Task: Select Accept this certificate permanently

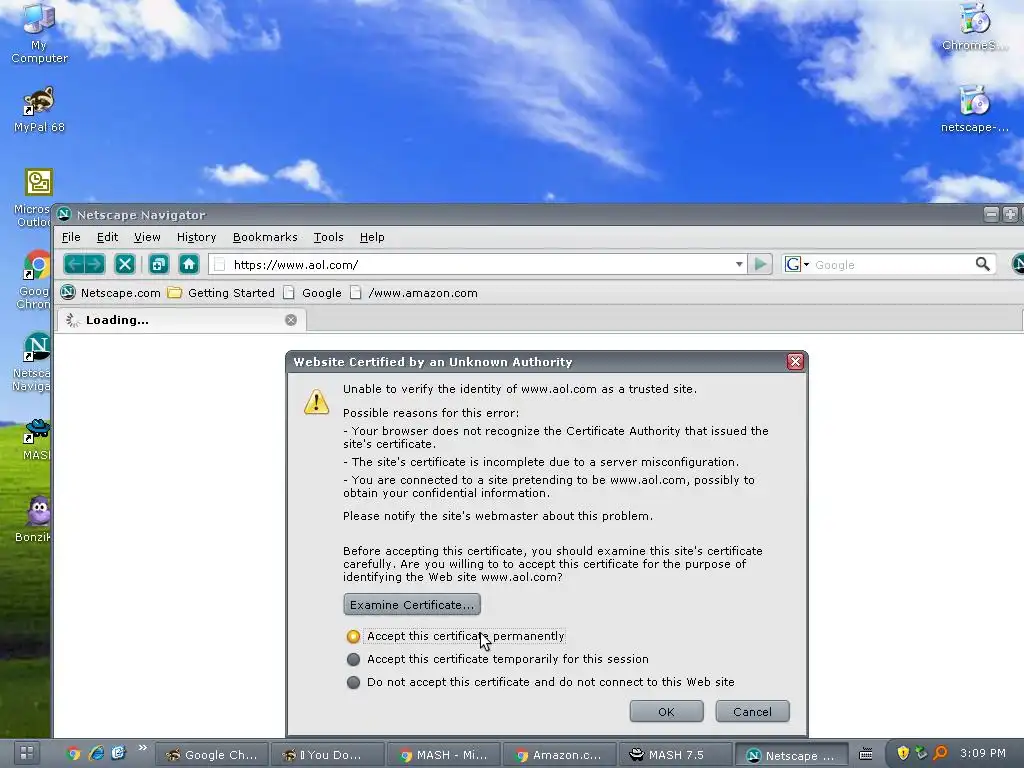Action: click(353, 636)
